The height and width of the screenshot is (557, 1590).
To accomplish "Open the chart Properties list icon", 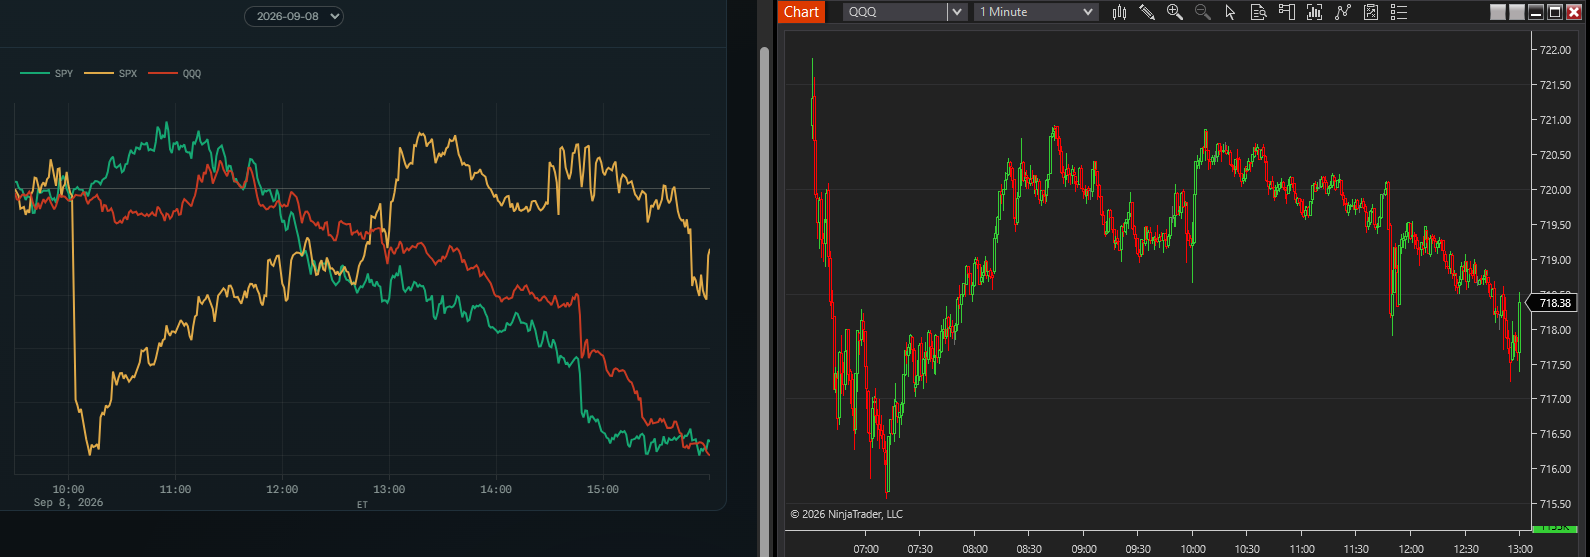I will point(1399,12).
